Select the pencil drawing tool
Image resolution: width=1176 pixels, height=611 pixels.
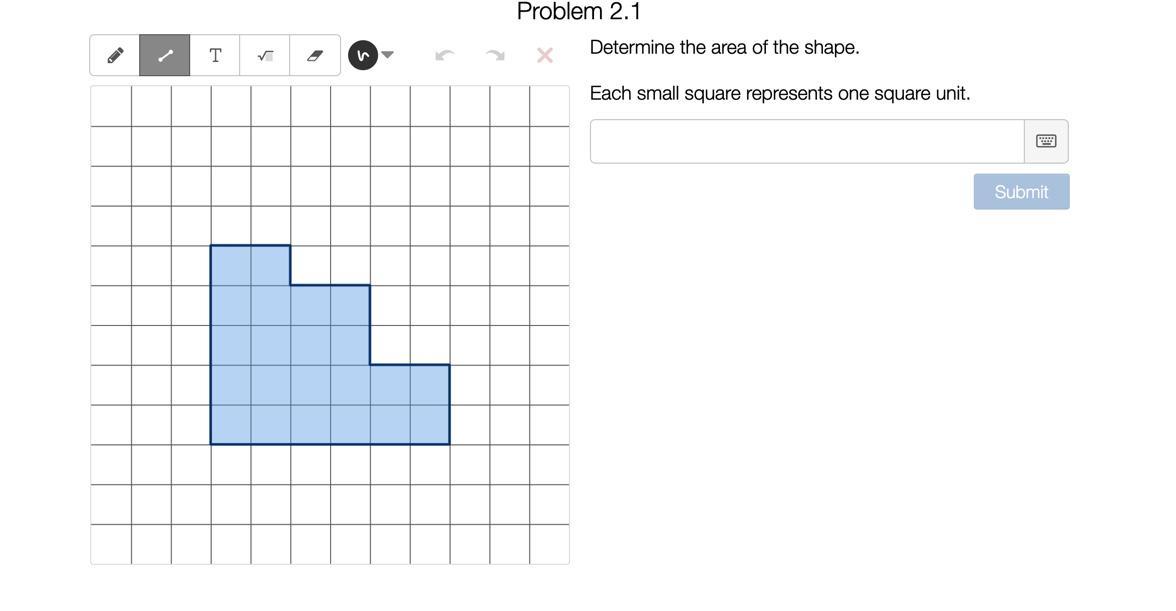(115, 56)
